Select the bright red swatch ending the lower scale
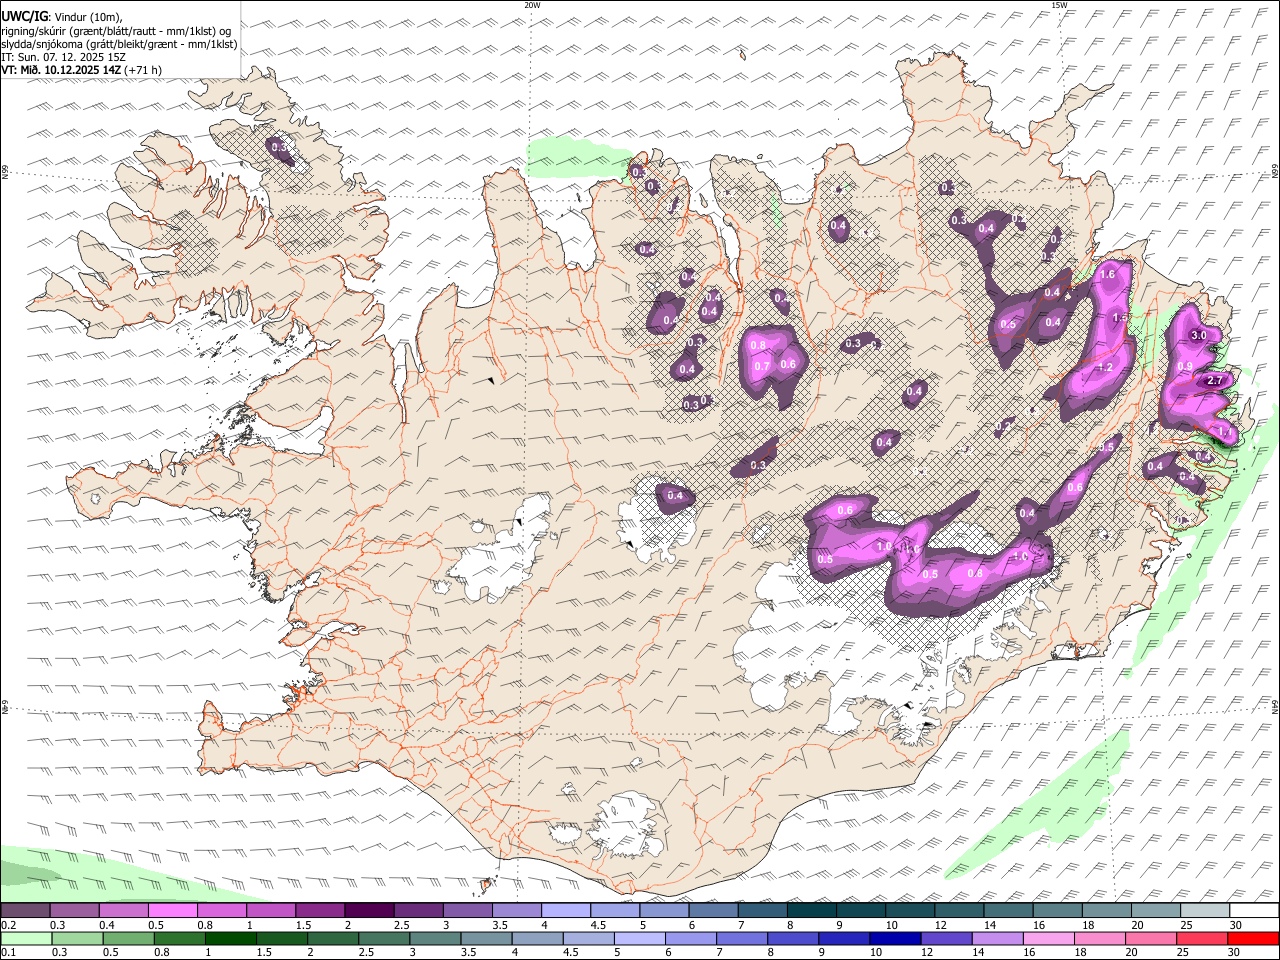Image resolution: width=1280 pixels, height=960 pixels. point(1252,939)
